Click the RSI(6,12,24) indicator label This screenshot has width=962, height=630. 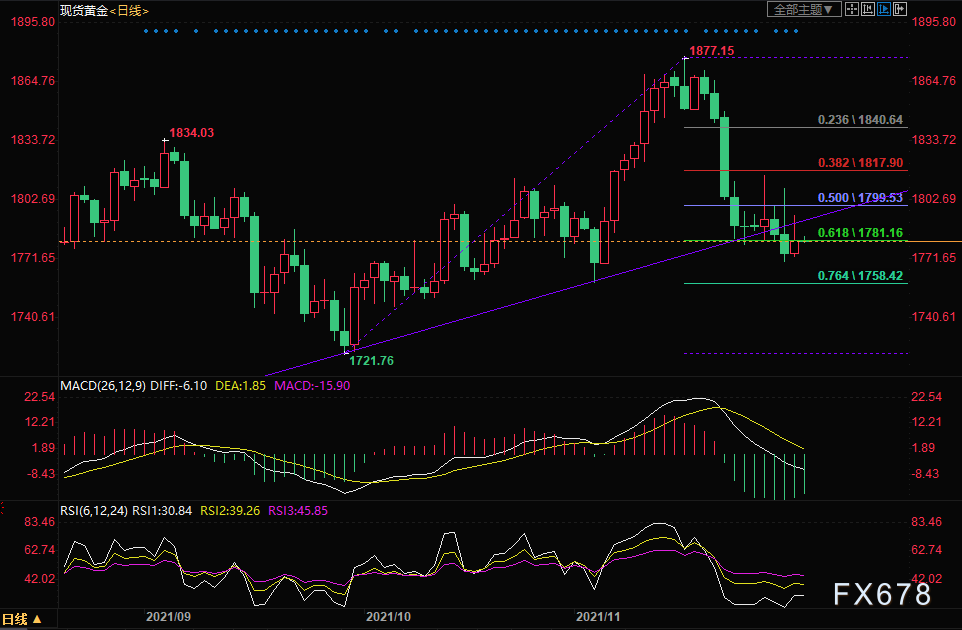pos(94,510)
